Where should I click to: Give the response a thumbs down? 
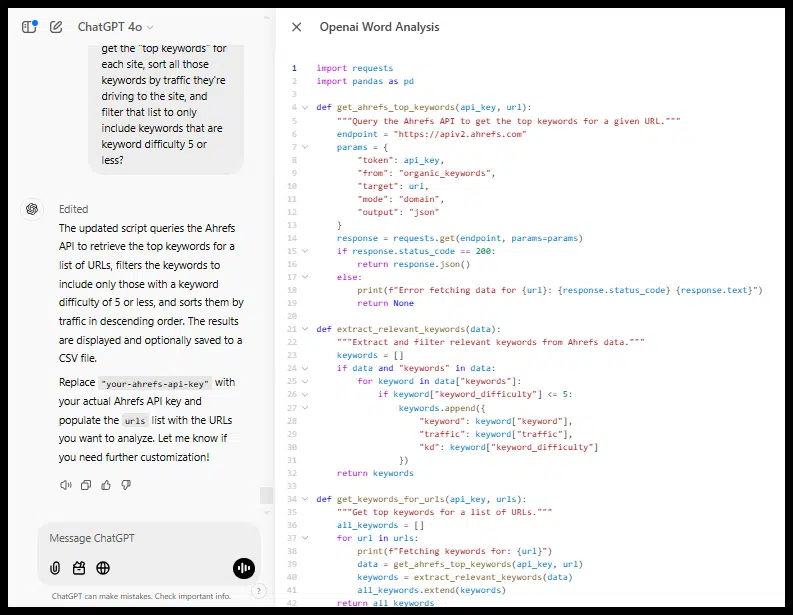pyautogui.click(x=126, y=486)
